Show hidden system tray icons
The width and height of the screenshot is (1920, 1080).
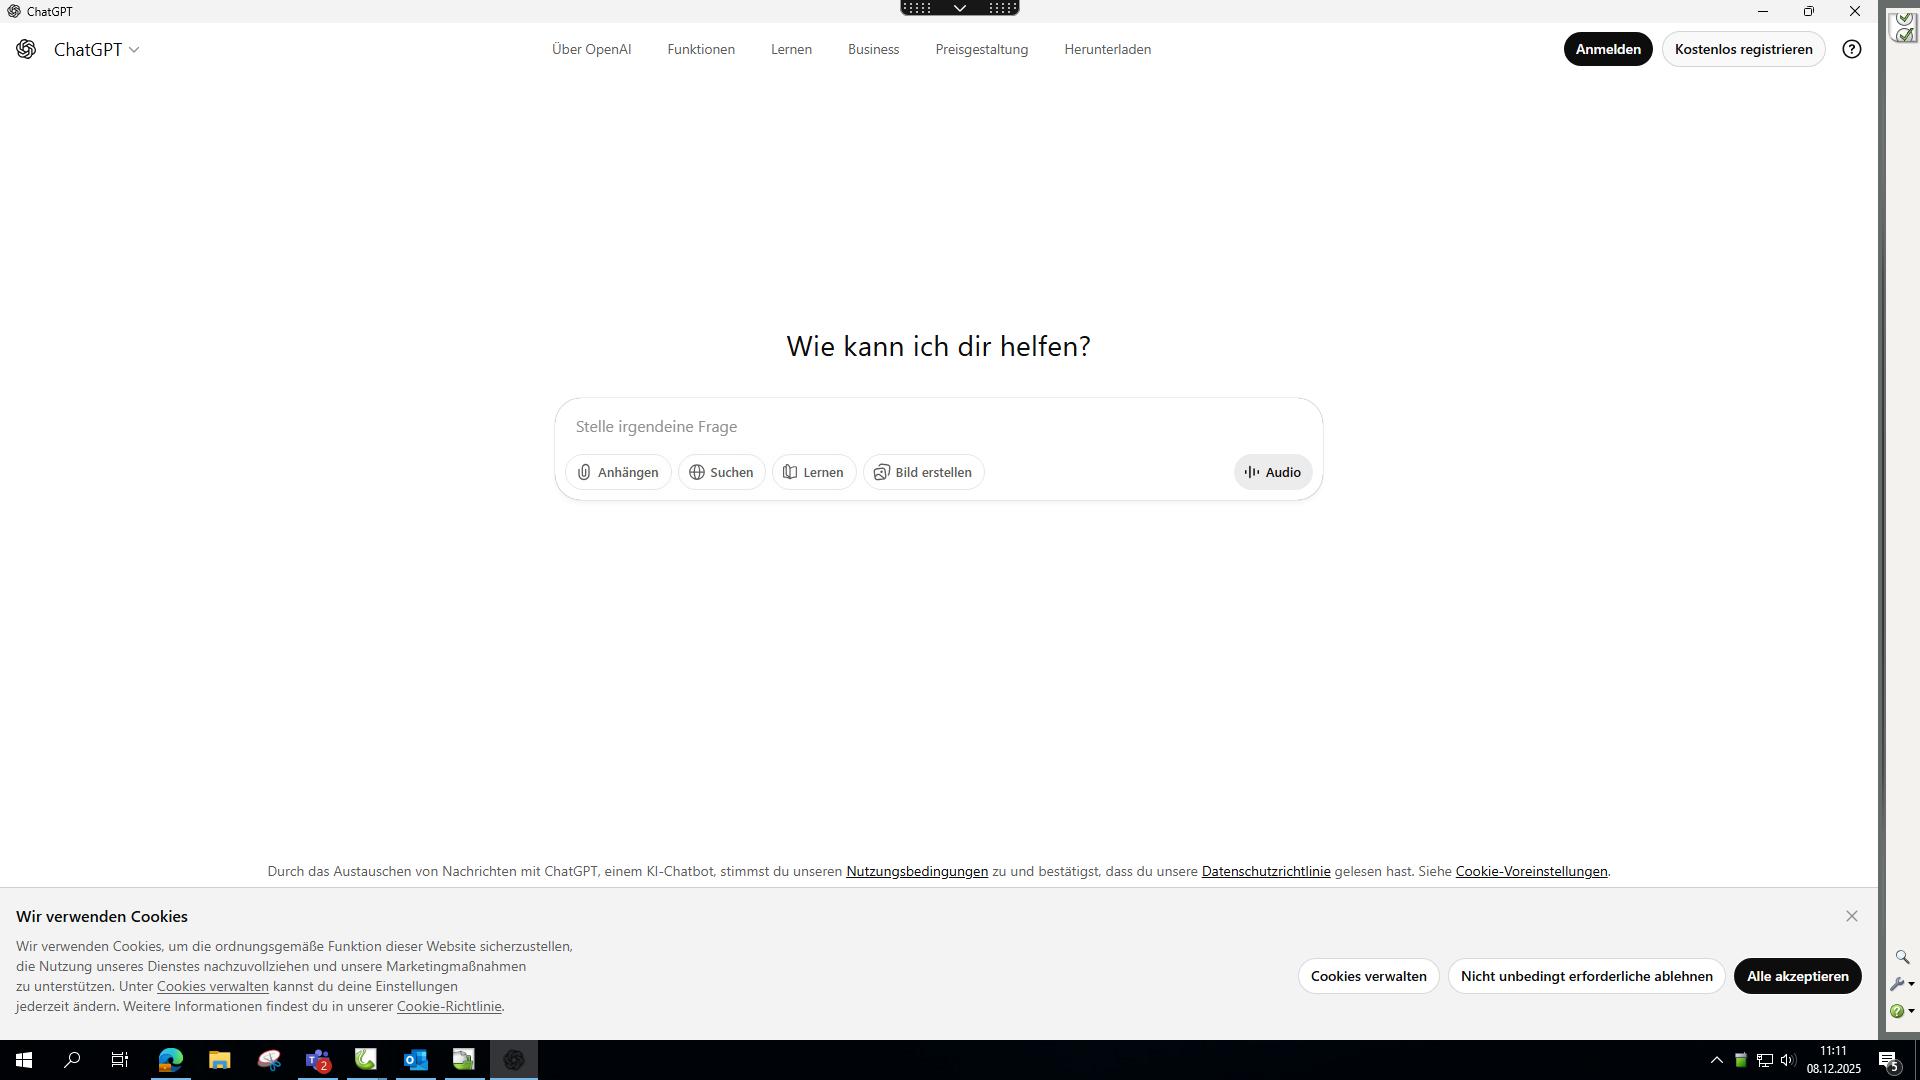click(1716, 1060)
